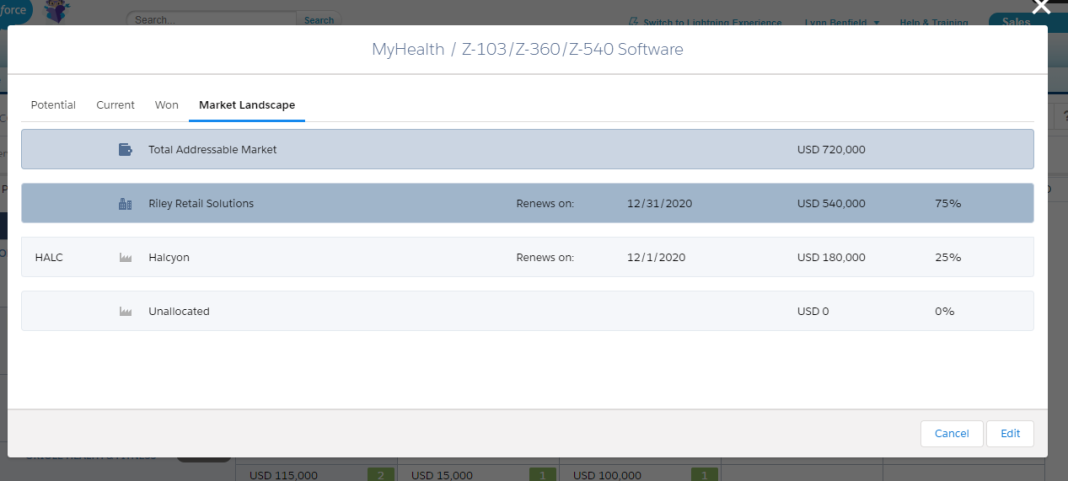The image size is (1068, 481).
Task: Click the 0% share value
Action: coord(945,311)
